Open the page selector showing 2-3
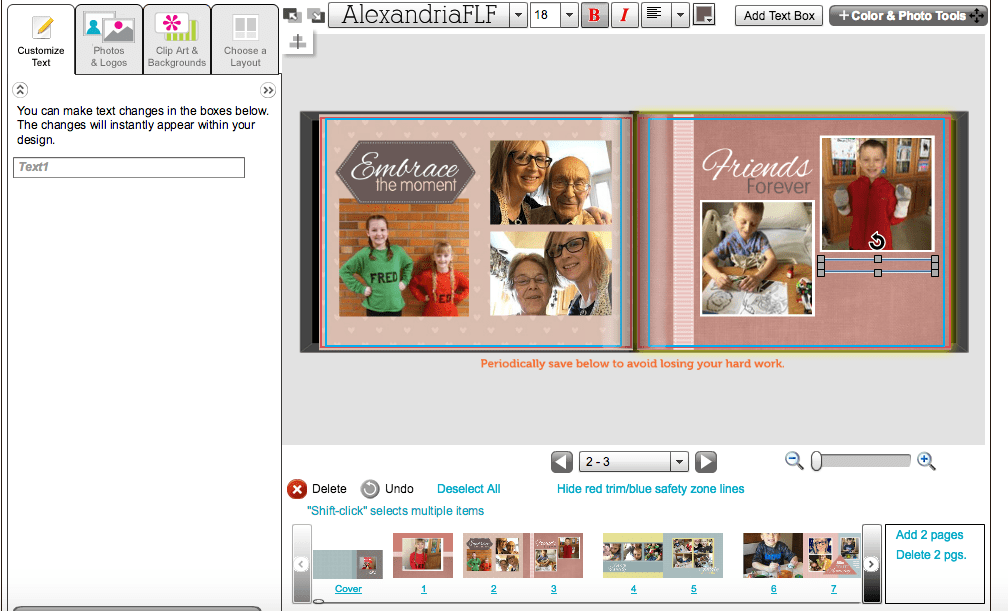The height and width of the screenshot is (611, 1008). pyautogui.click(x=633, y=461)
